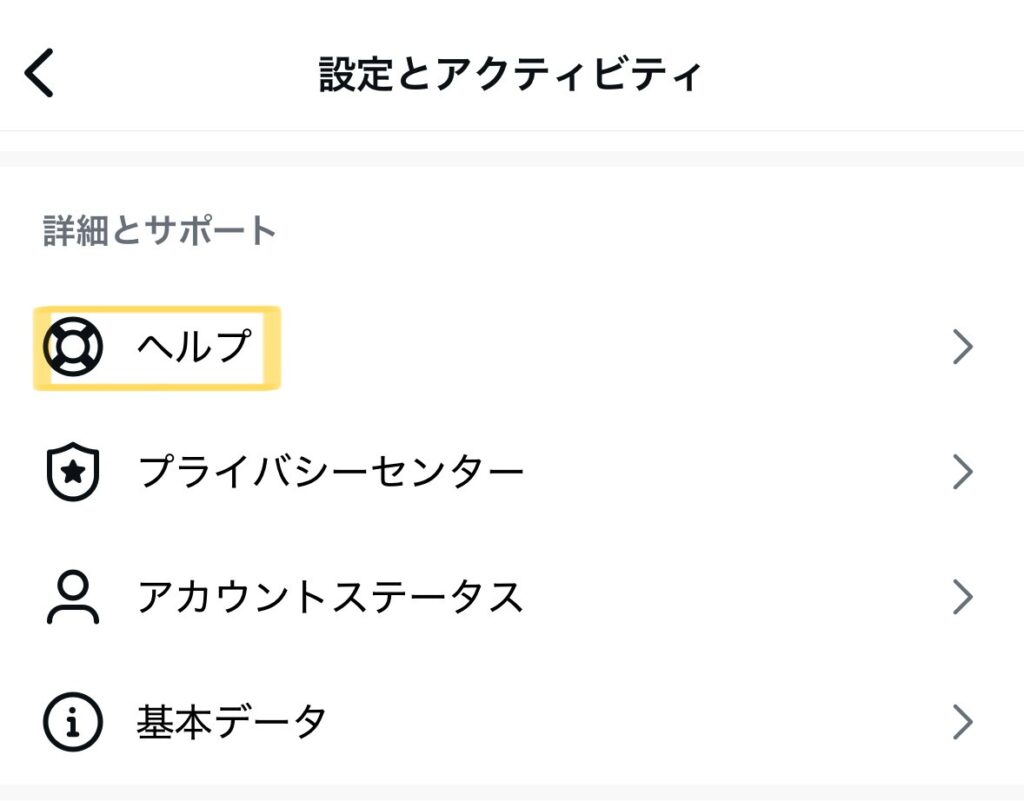The height and width of the screenshot is (801, 1024).
Task: Expand アカウントステータス via its chevron
Action: coord(962,597)
